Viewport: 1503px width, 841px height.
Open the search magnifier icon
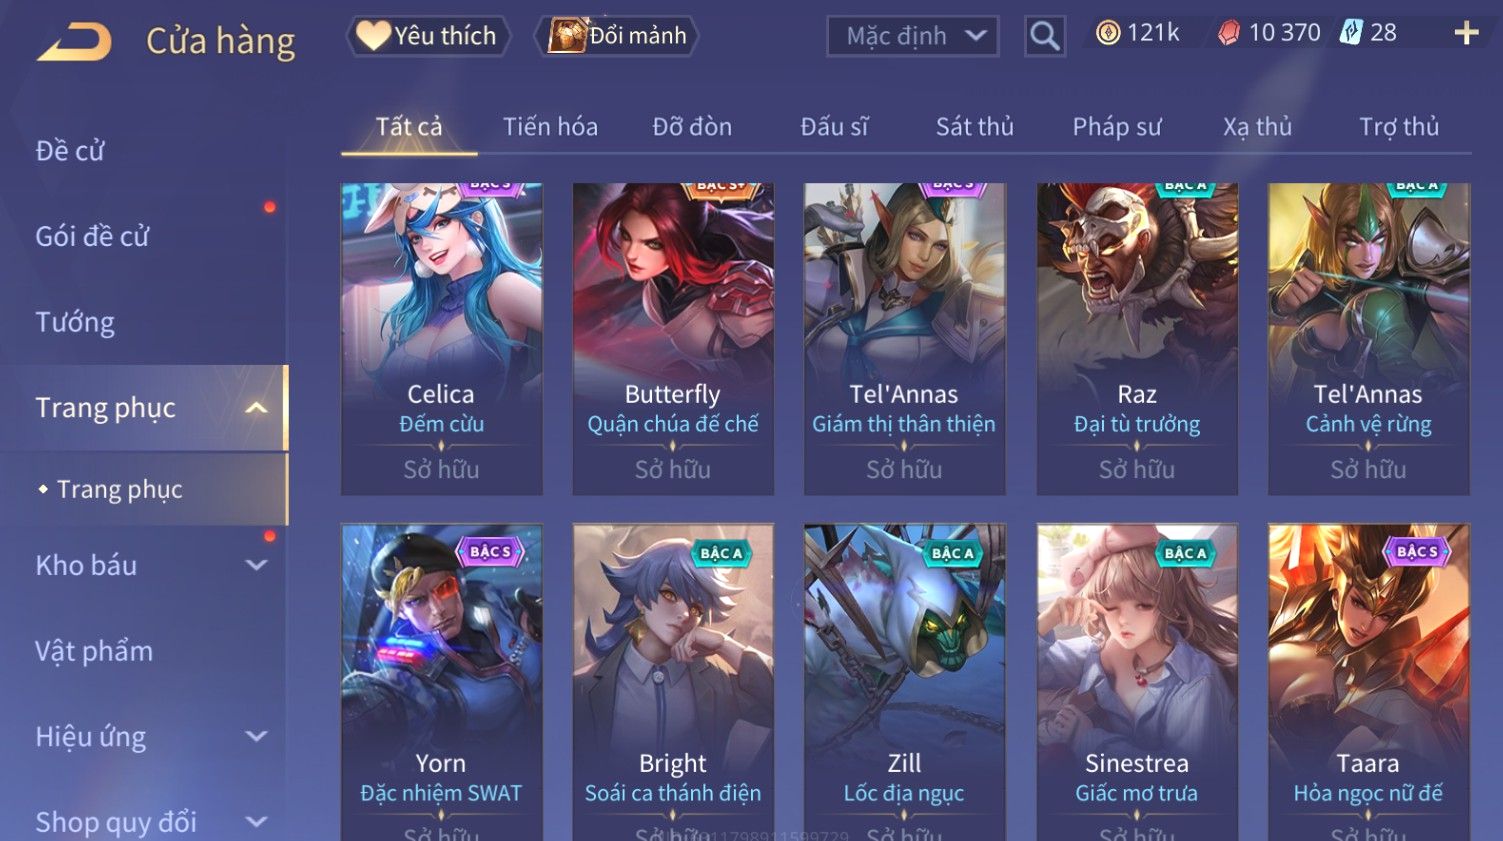tap(1045, 37)
